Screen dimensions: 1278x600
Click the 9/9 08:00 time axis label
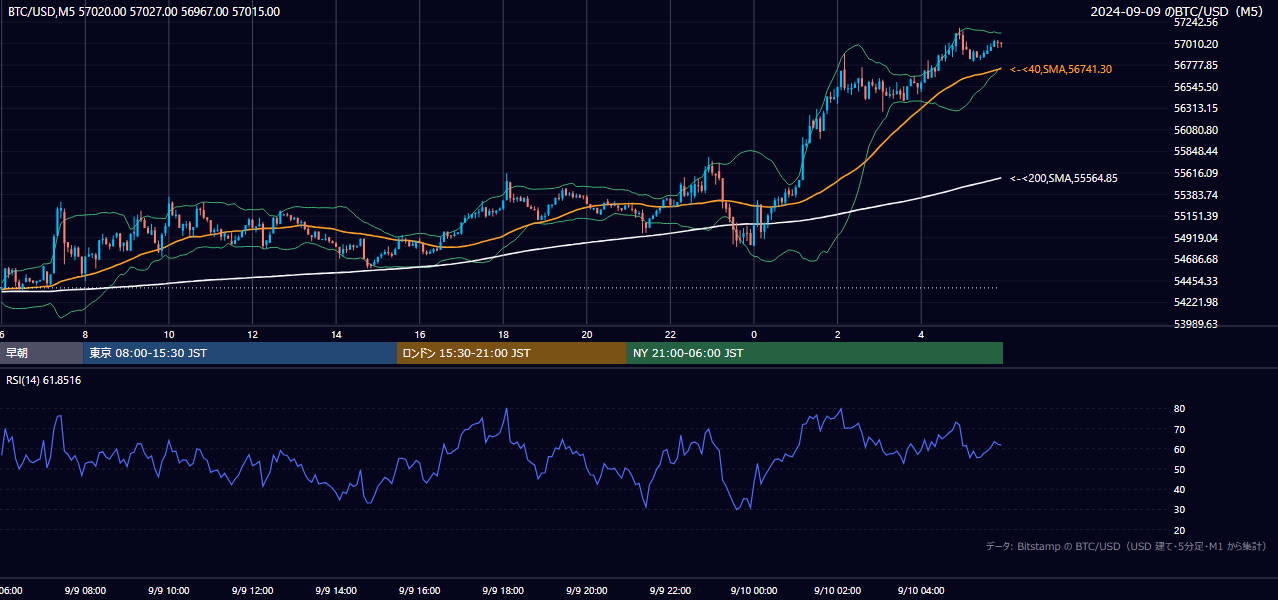[85, 591]
